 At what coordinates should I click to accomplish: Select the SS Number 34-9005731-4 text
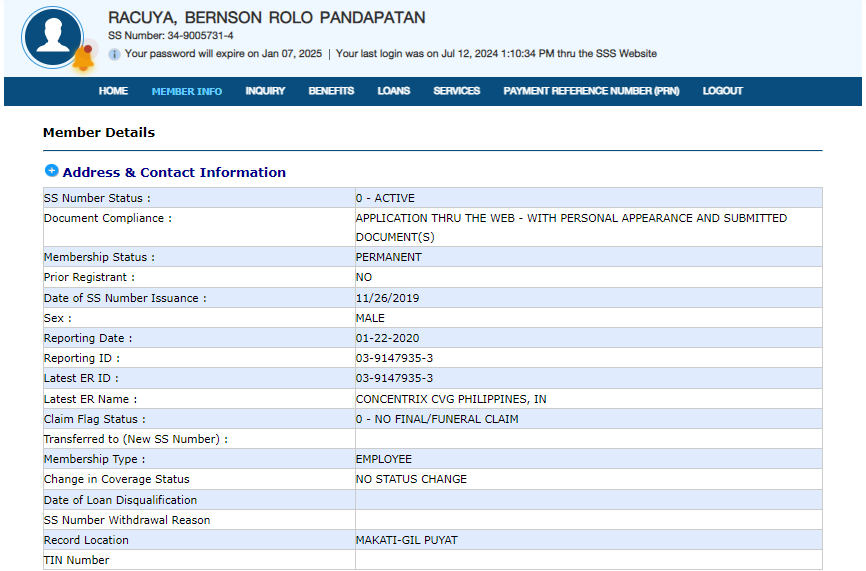[171, 36]
